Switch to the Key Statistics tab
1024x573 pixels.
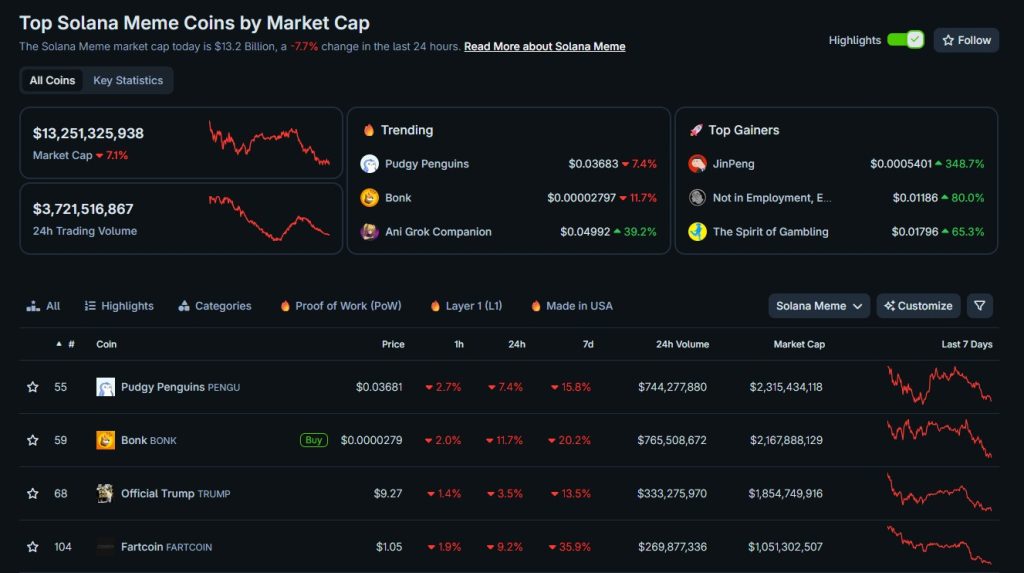coord(128,80)
